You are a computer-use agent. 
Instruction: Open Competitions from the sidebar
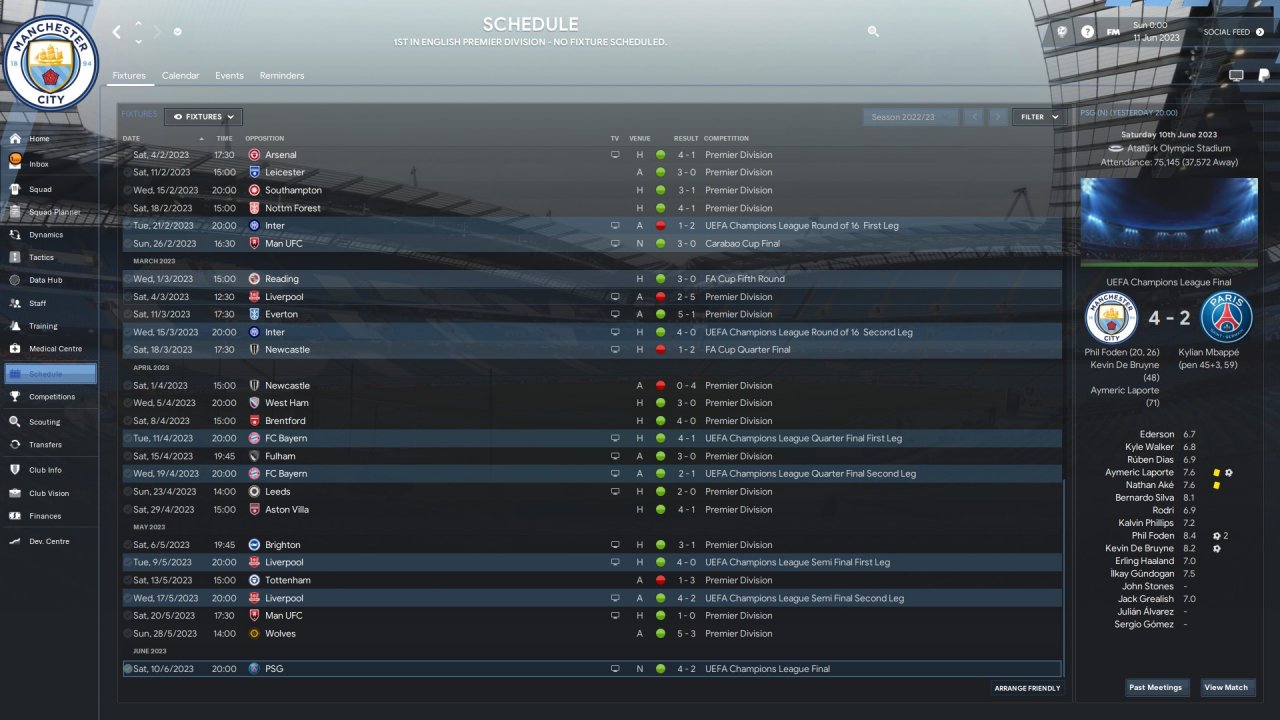[x=50, y=397]
